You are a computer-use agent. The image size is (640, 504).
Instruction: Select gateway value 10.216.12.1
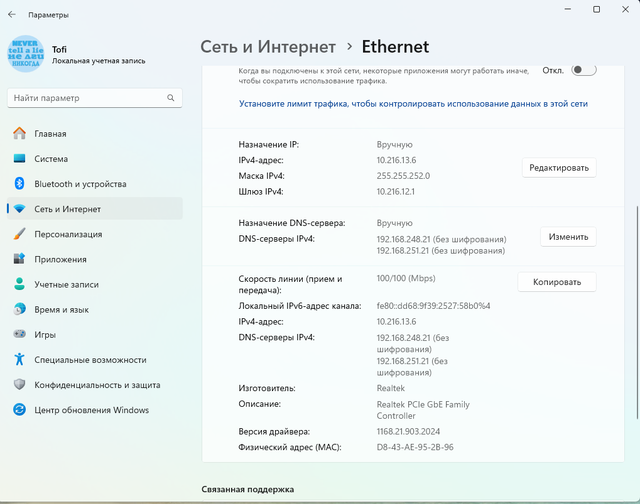396,191
